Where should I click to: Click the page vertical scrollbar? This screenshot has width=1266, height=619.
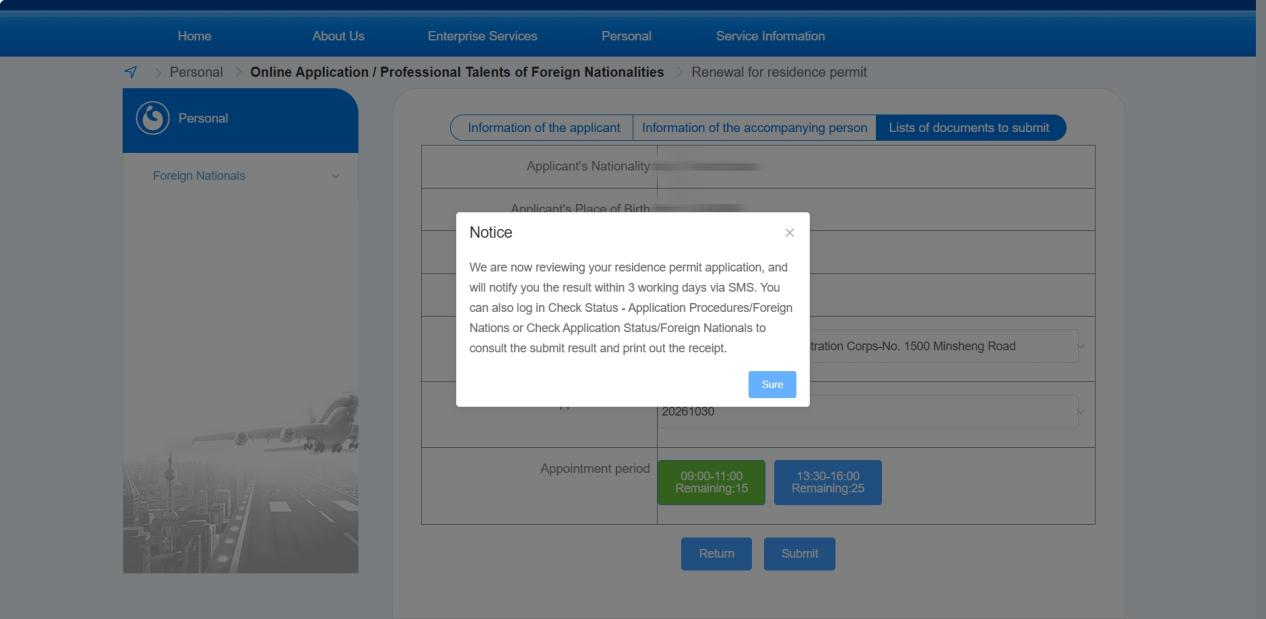(1261, 310)
